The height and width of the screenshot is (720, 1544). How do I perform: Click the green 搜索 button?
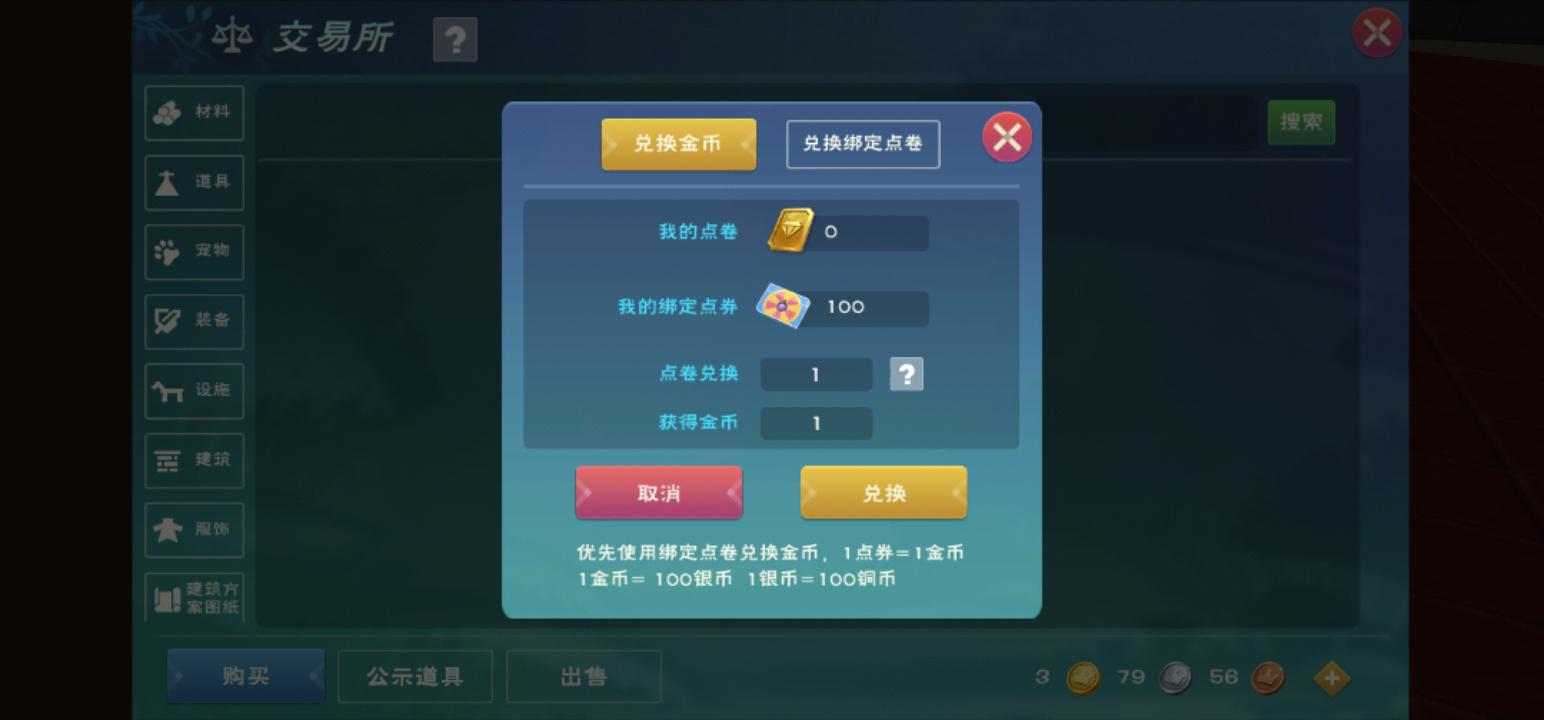pyautogui.click(x=1301, y=122)
